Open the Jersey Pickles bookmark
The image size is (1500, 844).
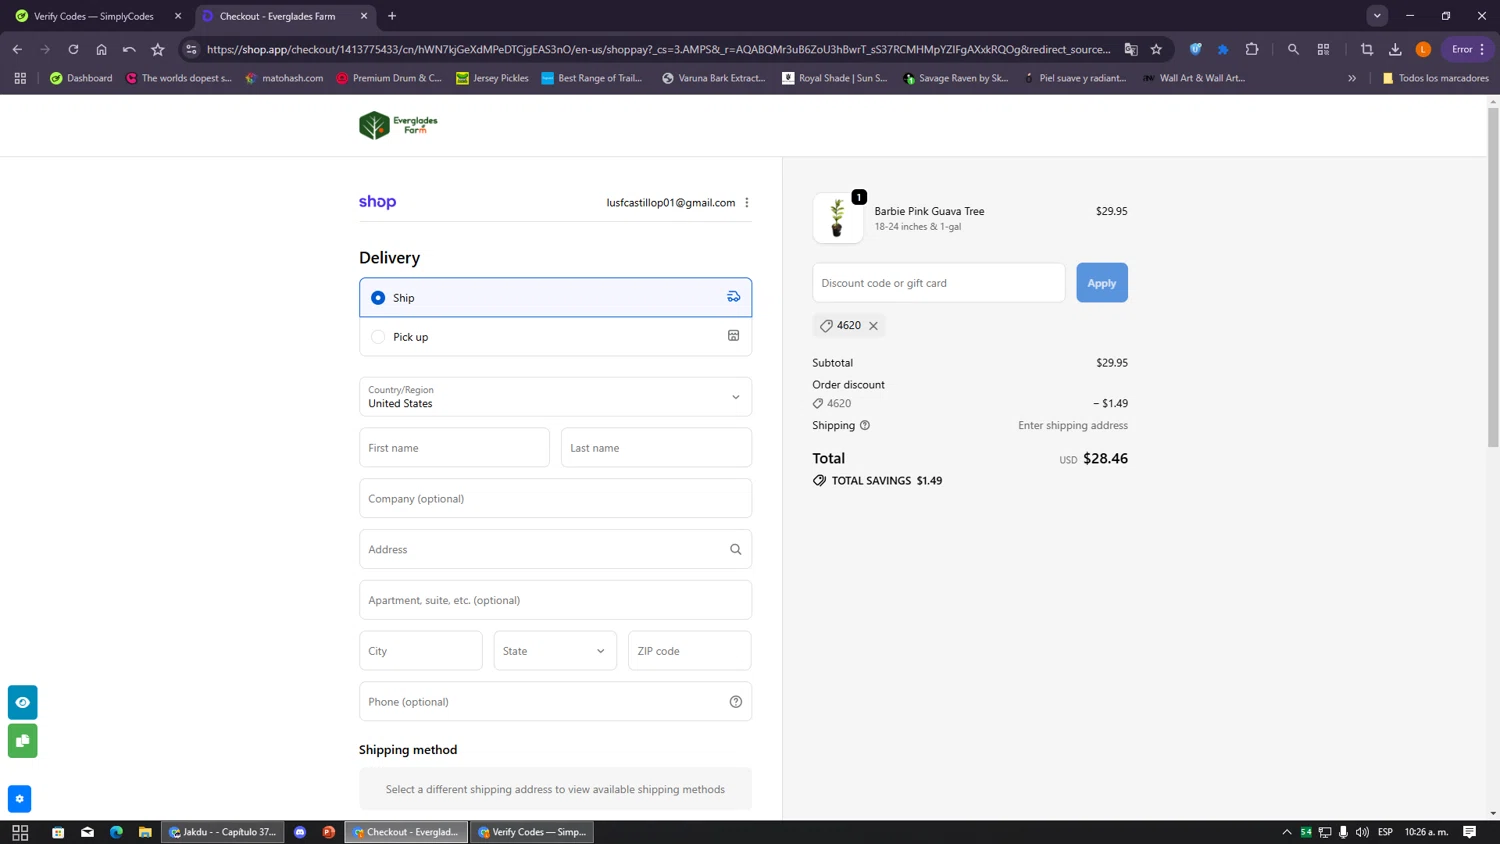[x=492, y=78]
